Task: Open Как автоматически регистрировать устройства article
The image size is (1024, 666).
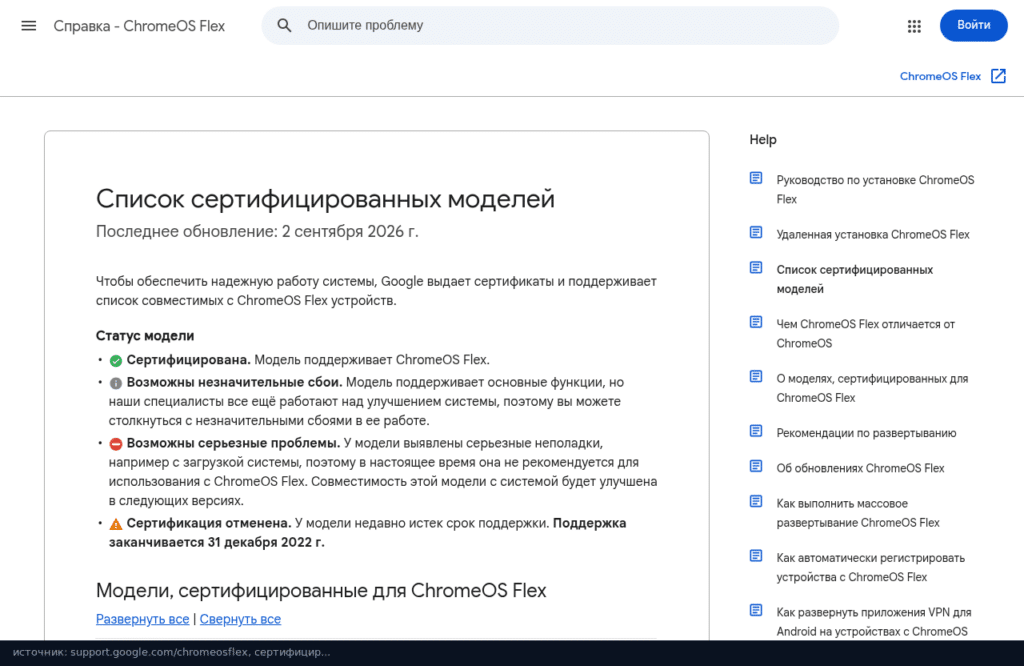Action: point(871,567)
